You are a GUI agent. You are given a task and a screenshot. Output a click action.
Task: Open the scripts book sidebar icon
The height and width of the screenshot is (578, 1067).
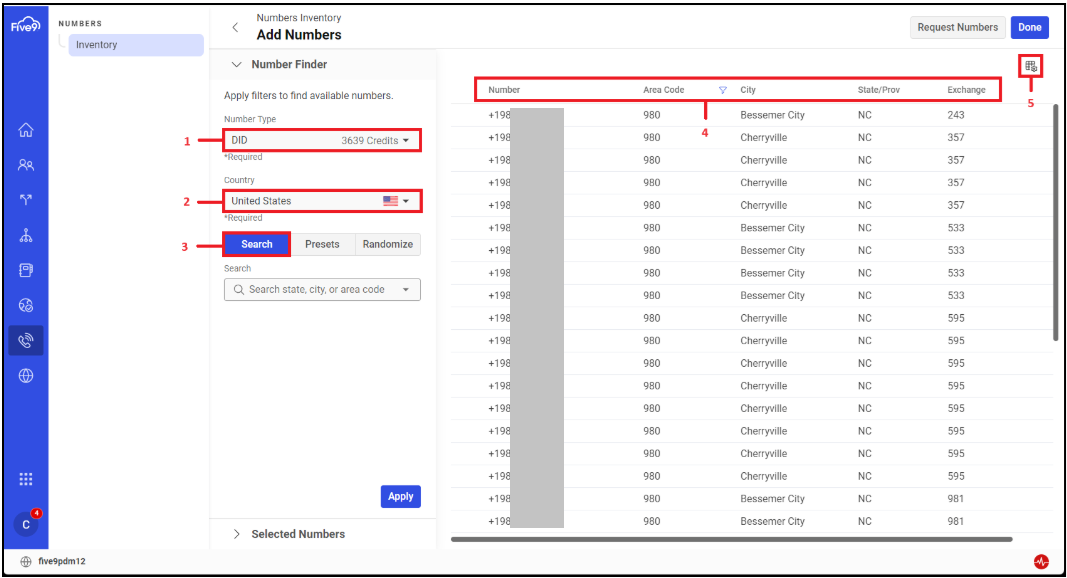(x=26, y=270)
